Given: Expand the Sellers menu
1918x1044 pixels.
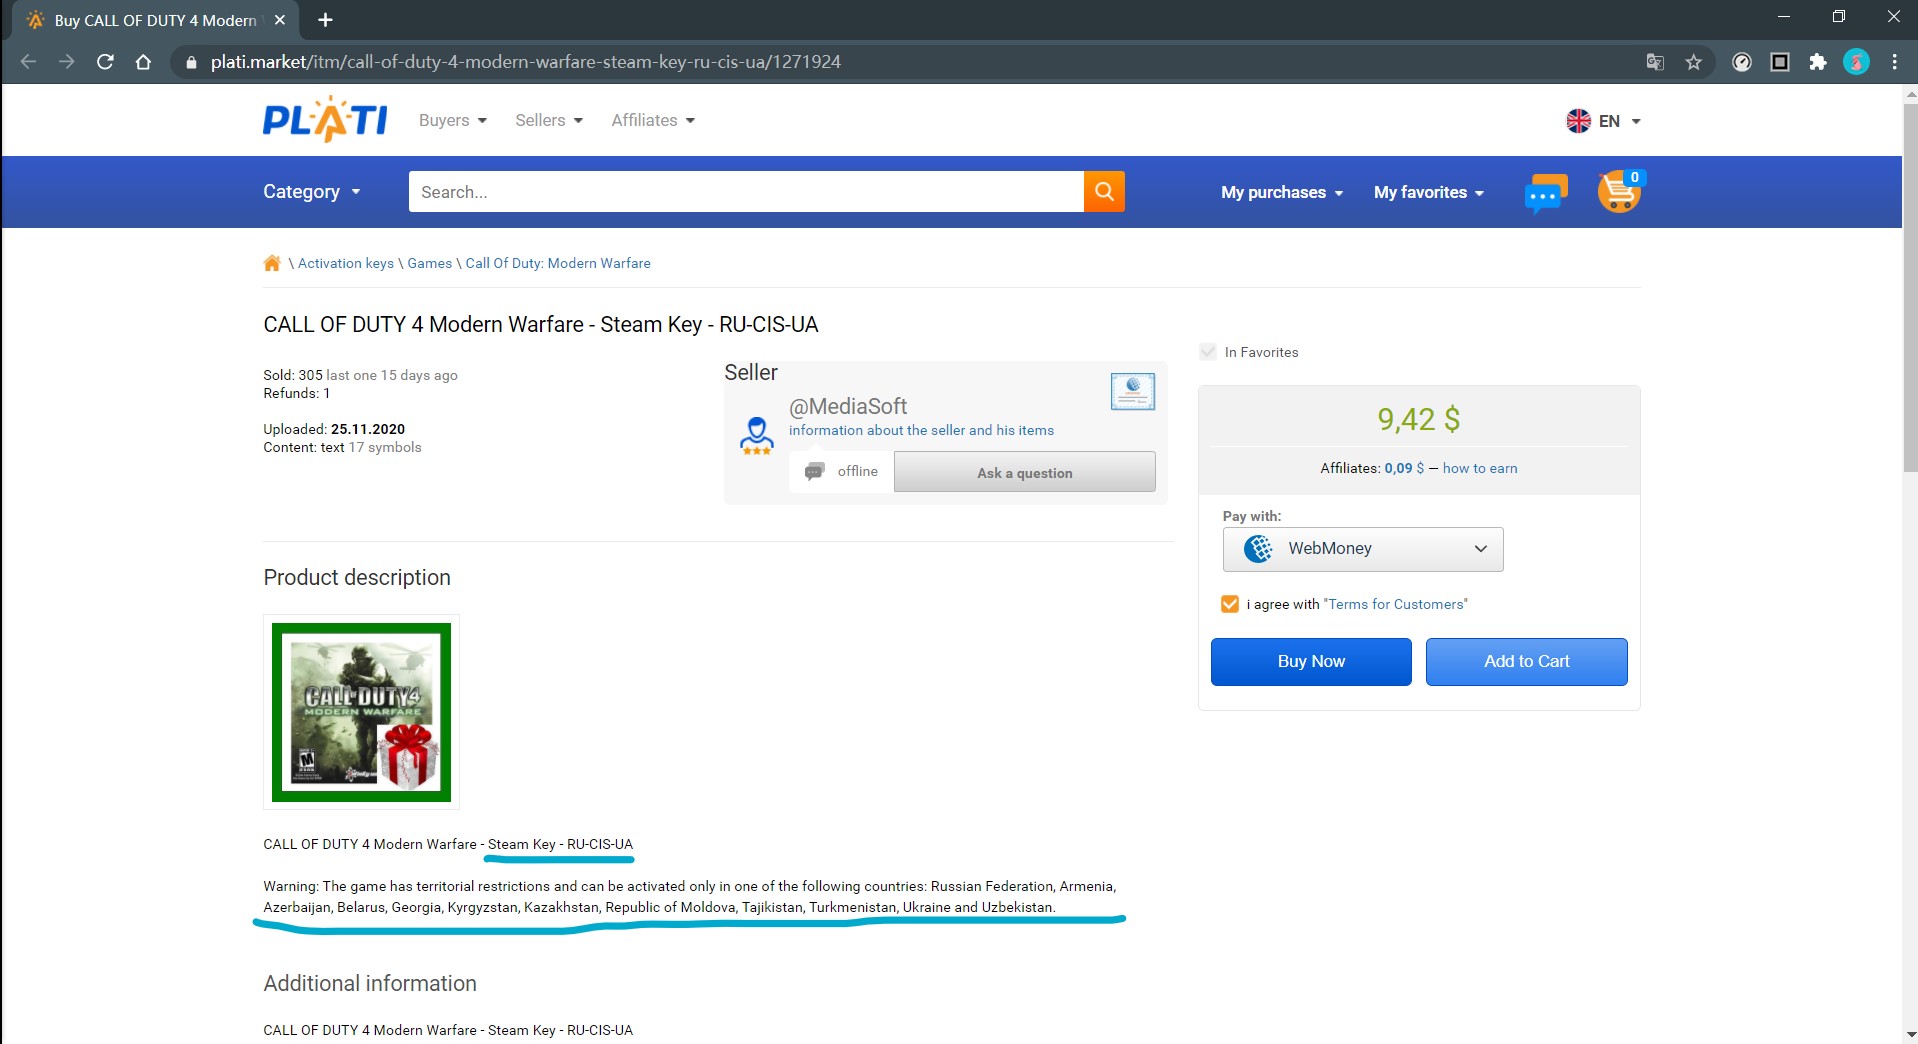Looking at the screenshot, I should [548, 120].
